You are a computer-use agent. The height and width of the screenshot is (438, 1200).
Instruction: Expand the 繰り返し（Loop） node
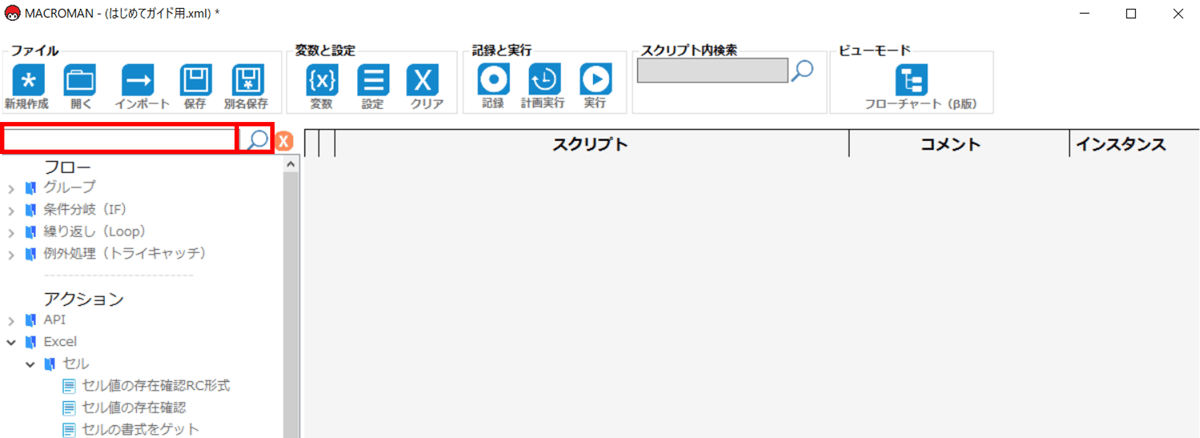tap(11, 232)
